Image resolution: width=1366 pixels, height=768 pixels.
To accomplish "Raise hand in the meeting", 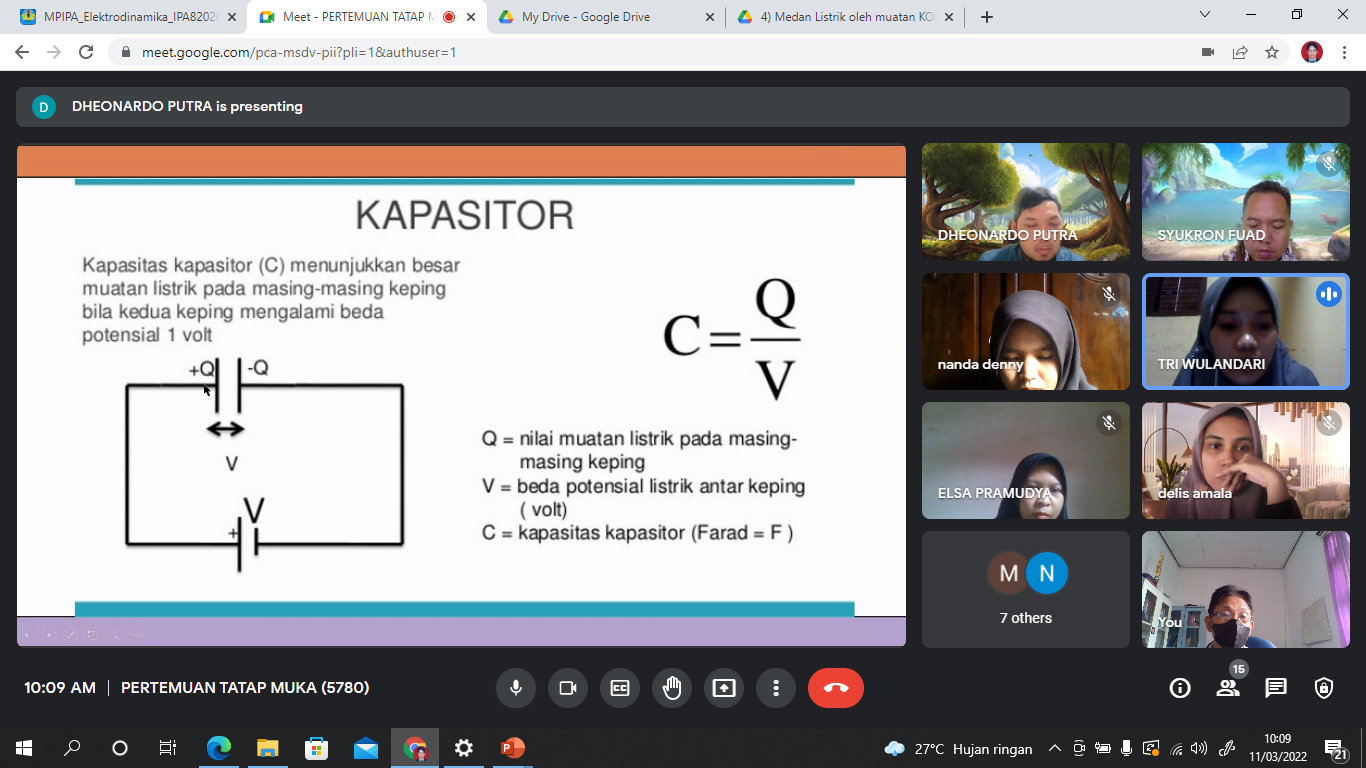I will [672, 688].
